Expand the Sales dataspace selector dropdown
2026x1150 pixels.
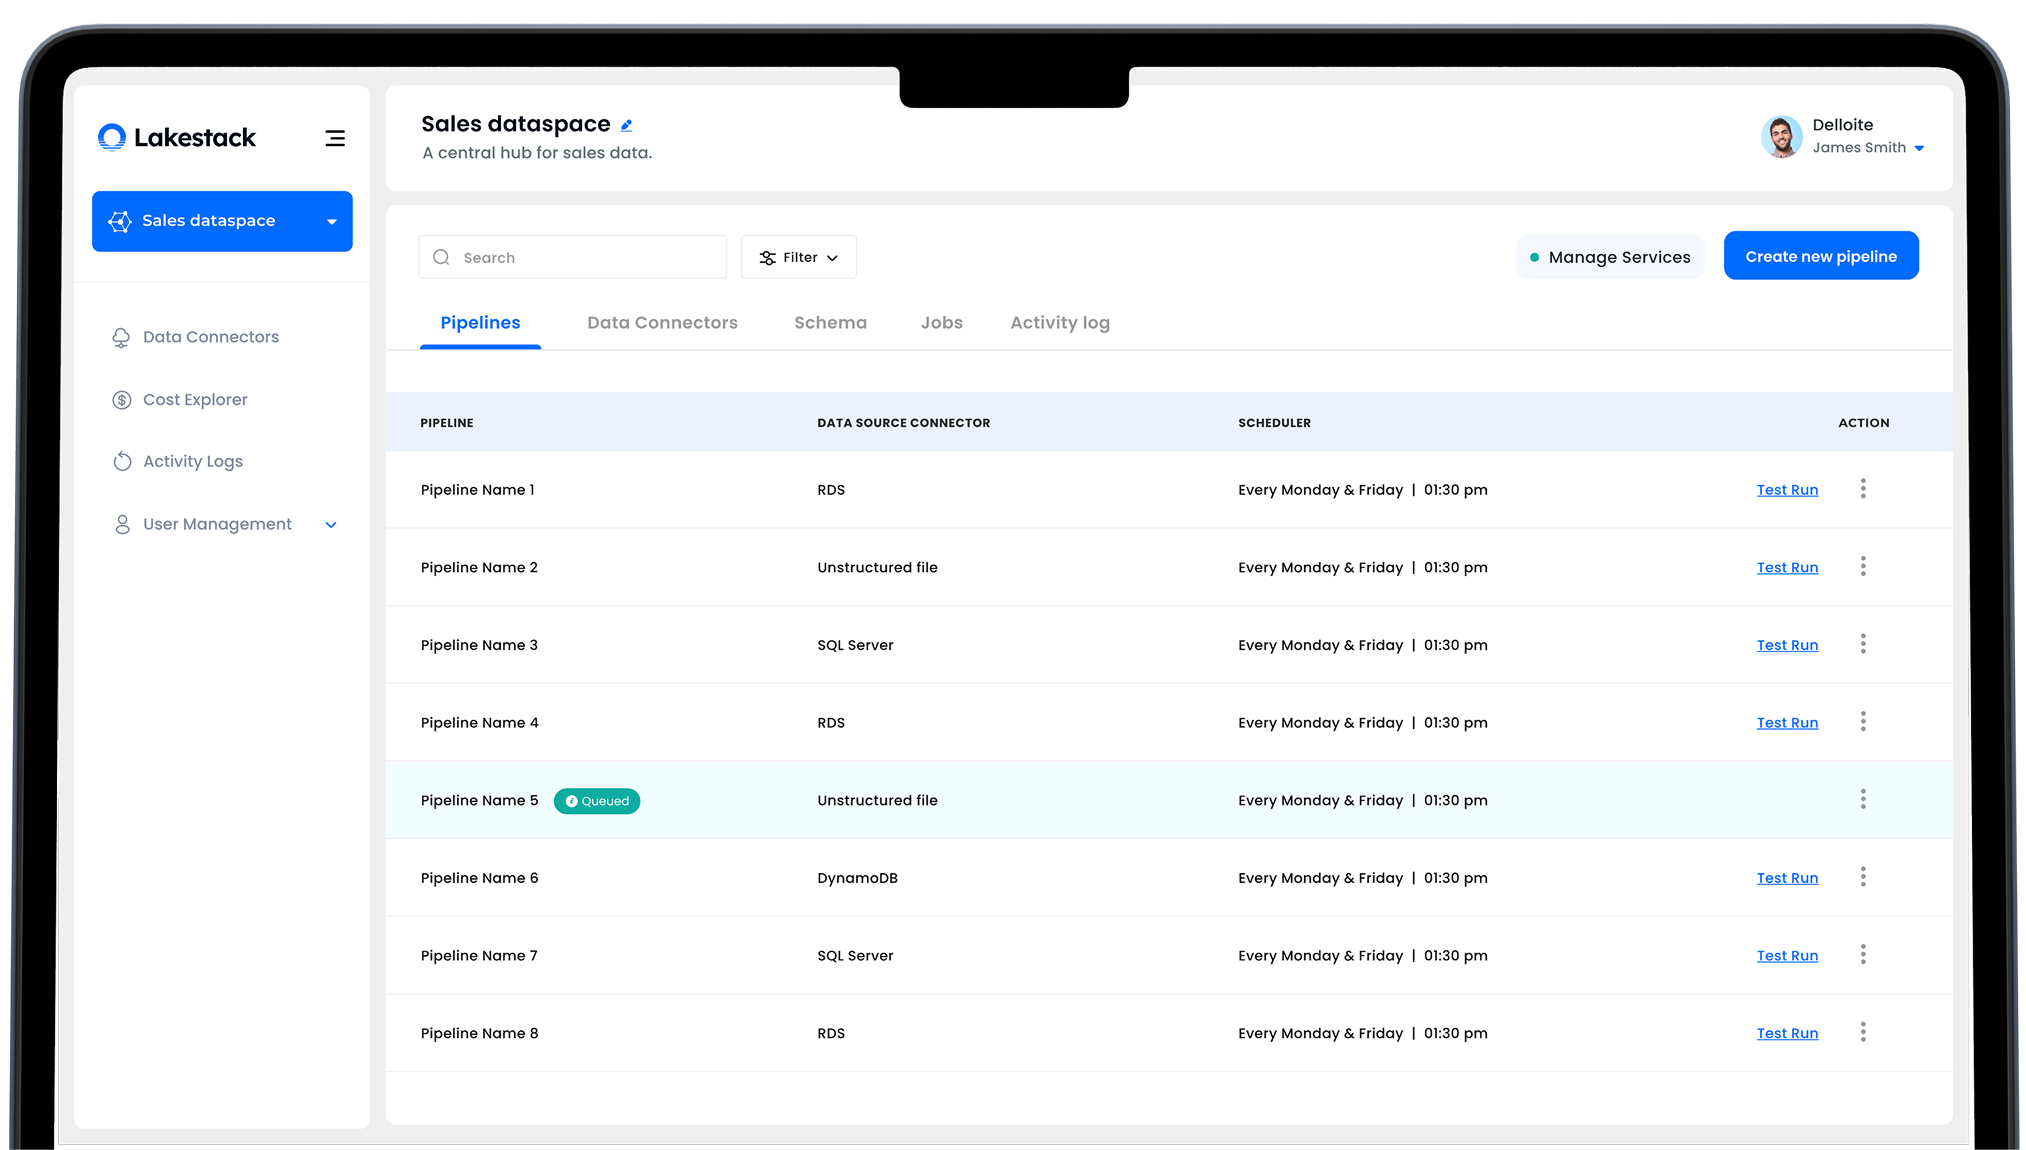331,222
